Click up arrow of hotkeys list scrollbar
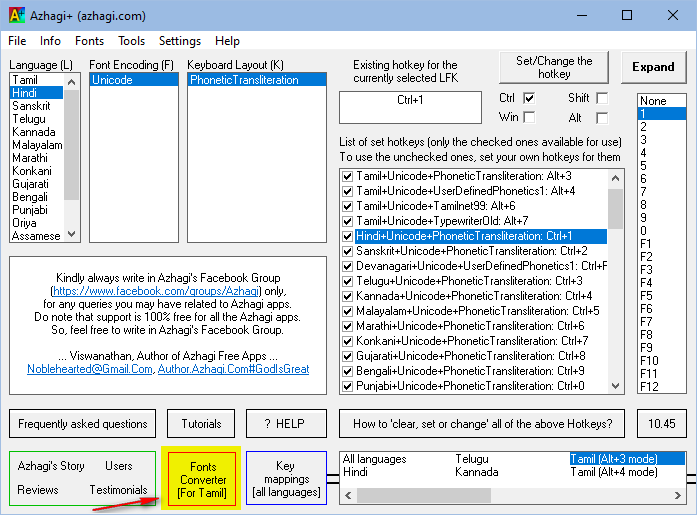 616,178
